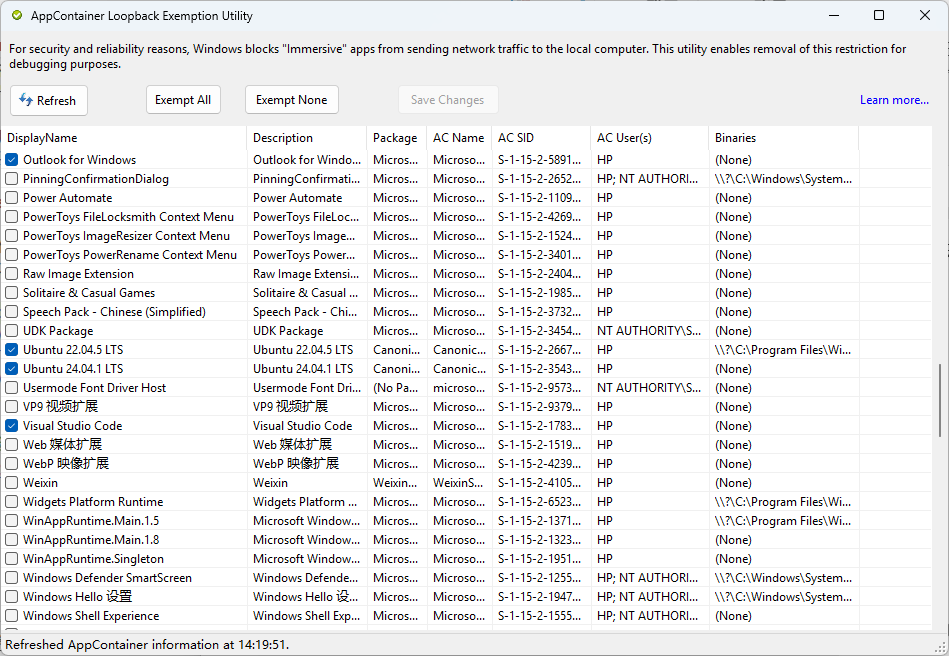Screen dimensions: 949x656
Task: Click the vertical scrollbar thumb
Action: (939, 400)
